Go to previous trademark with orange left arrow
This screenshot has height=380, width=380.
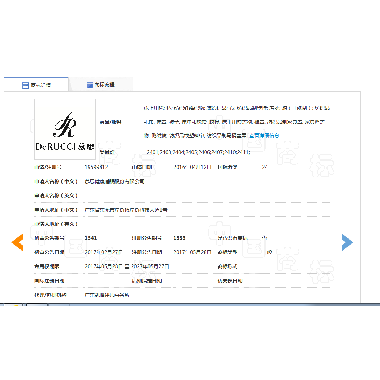pos(17,242)
